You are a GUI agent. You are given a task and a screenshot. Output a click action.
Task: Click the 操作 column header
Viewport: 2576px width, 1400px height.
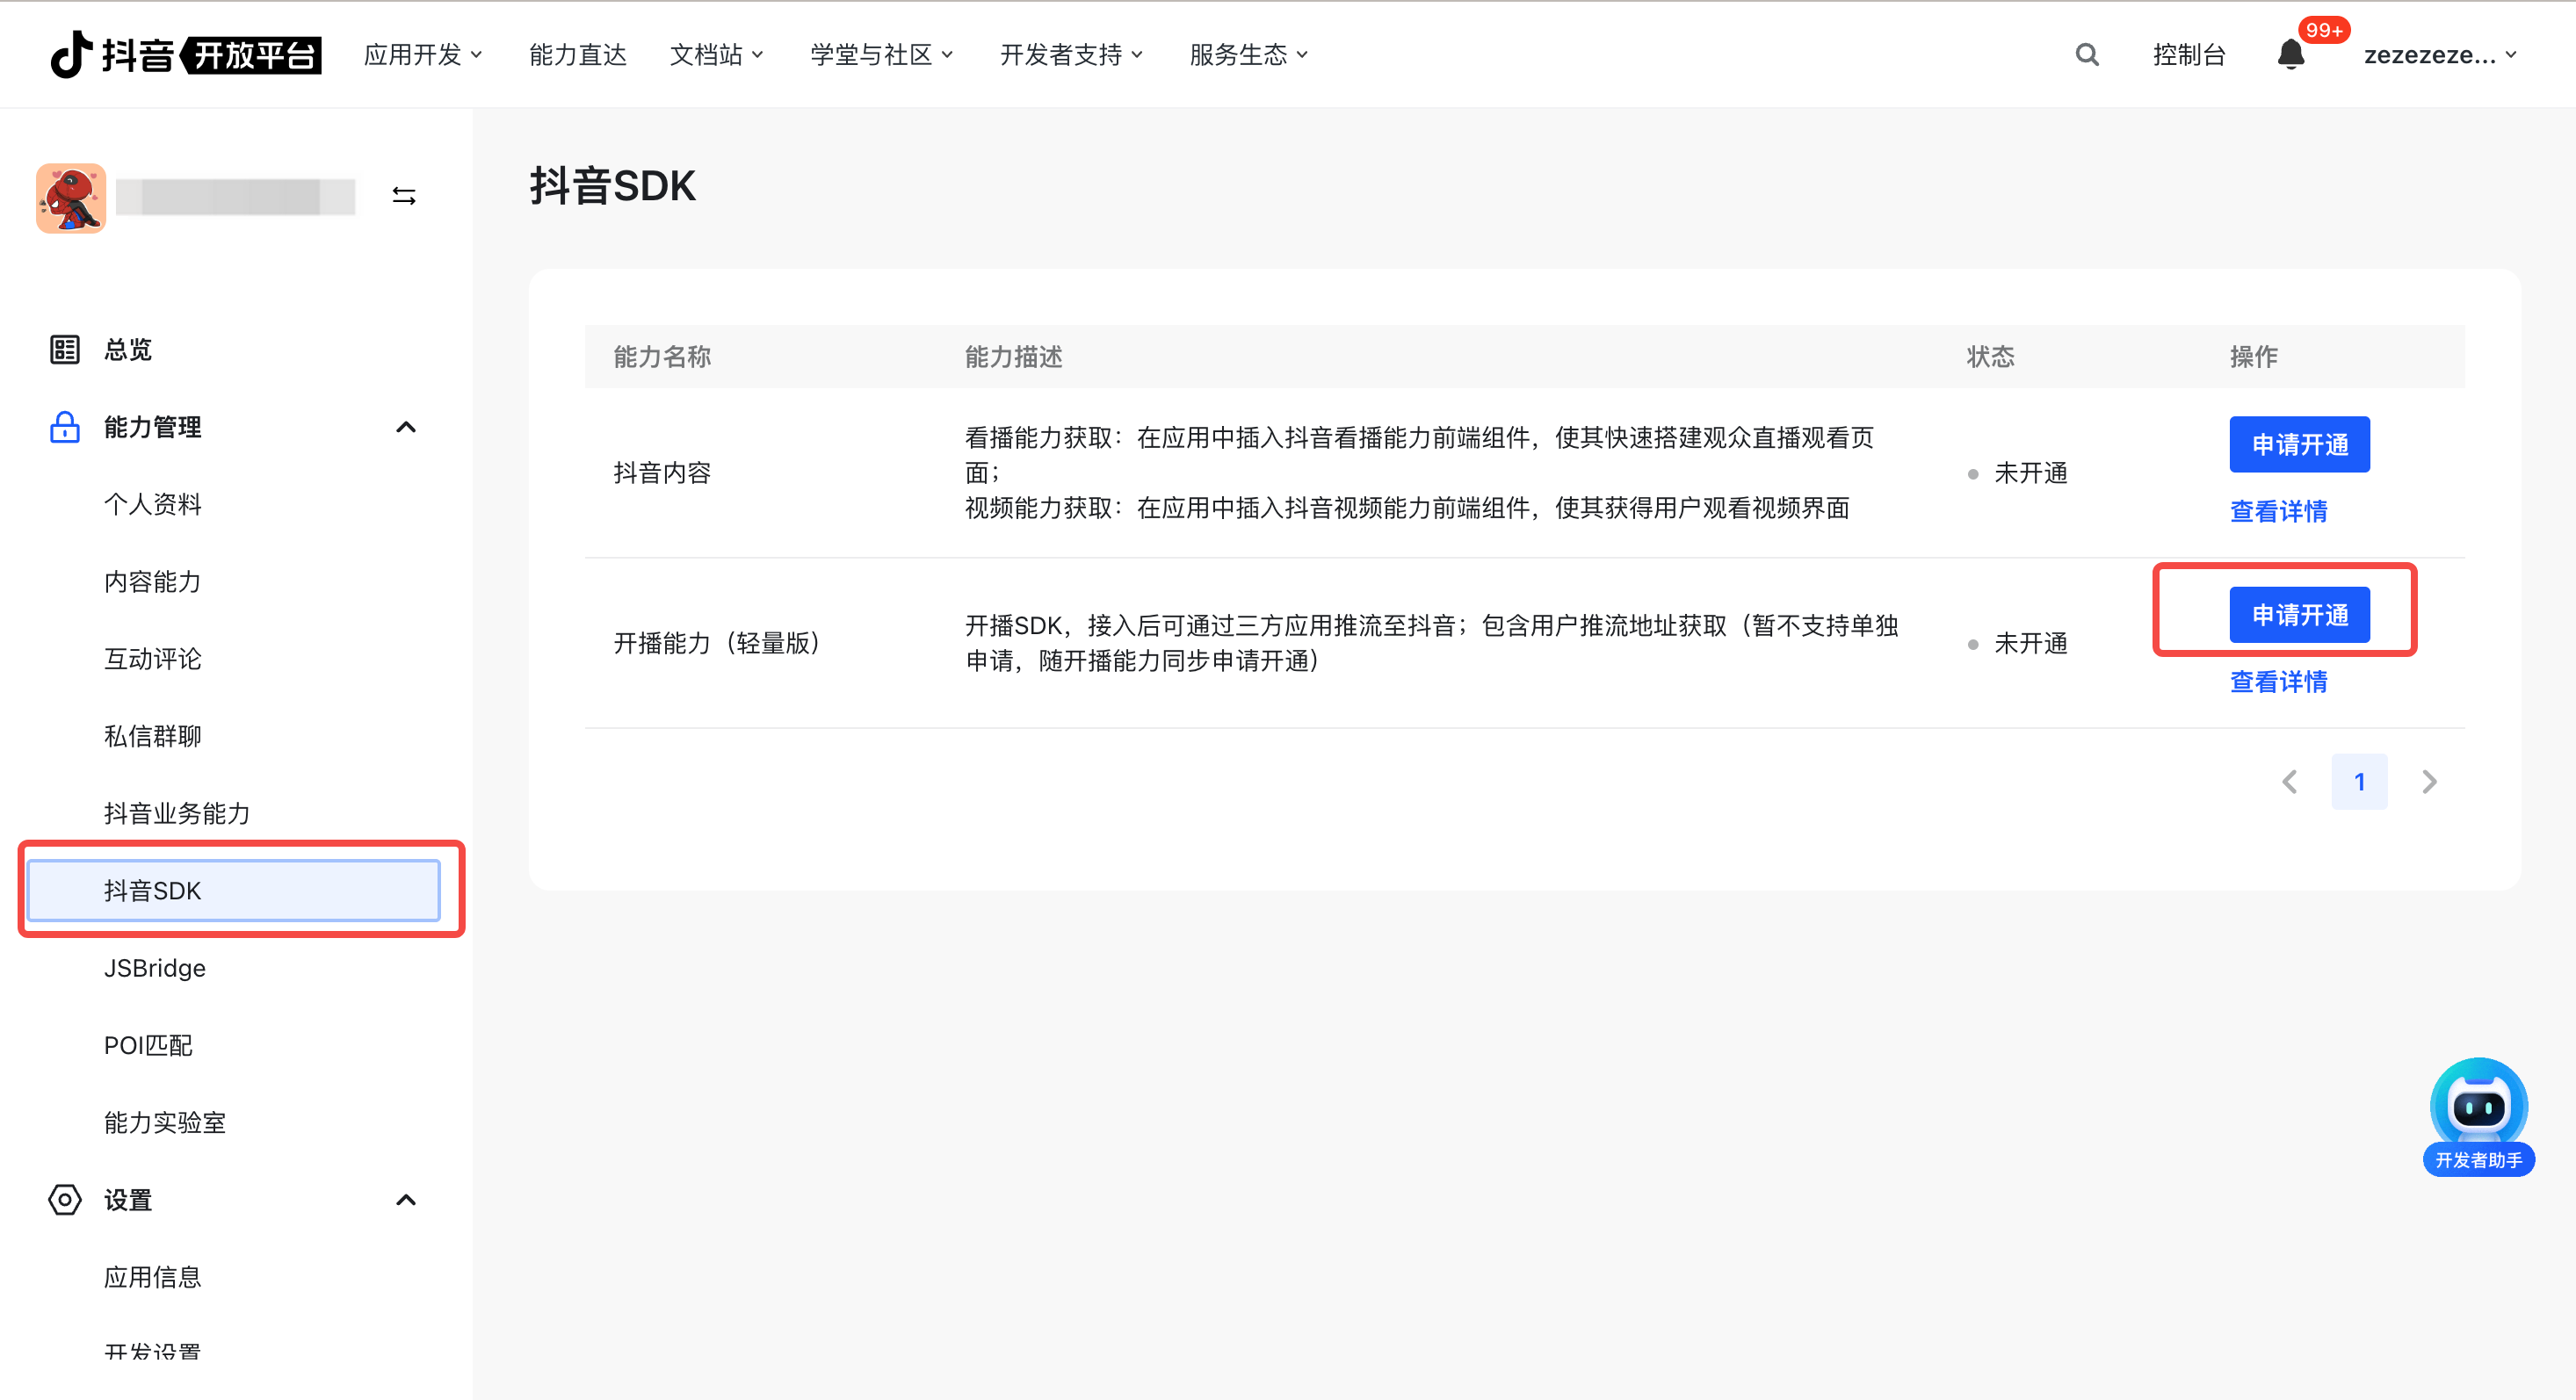[x=2253, y=356]
